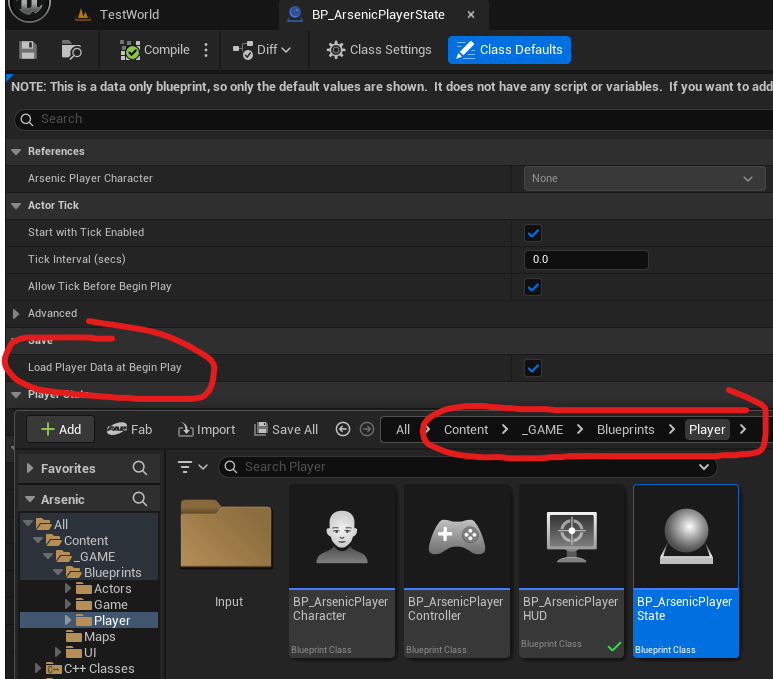The image size is (773, 679).
Task: Click the _GAME breadcrumb
Action: 542,429
